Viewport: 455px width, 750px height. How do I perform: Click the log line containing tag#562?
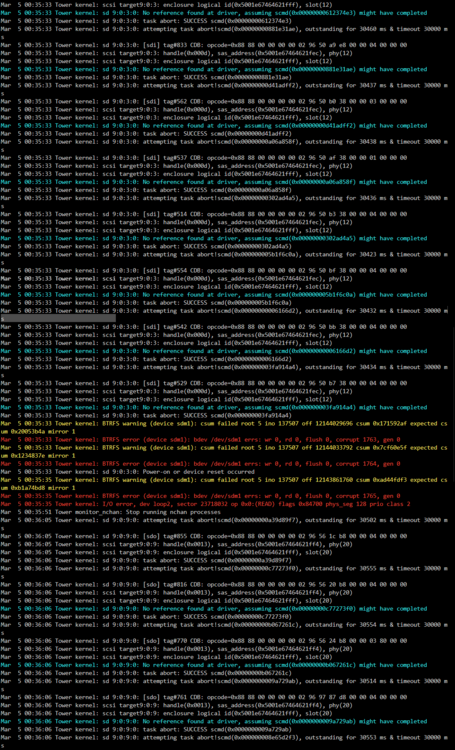pos(204,101)
